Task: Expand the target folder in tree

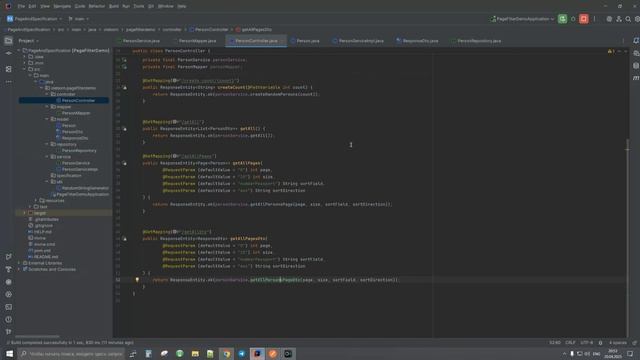Action: click(24, 213)
